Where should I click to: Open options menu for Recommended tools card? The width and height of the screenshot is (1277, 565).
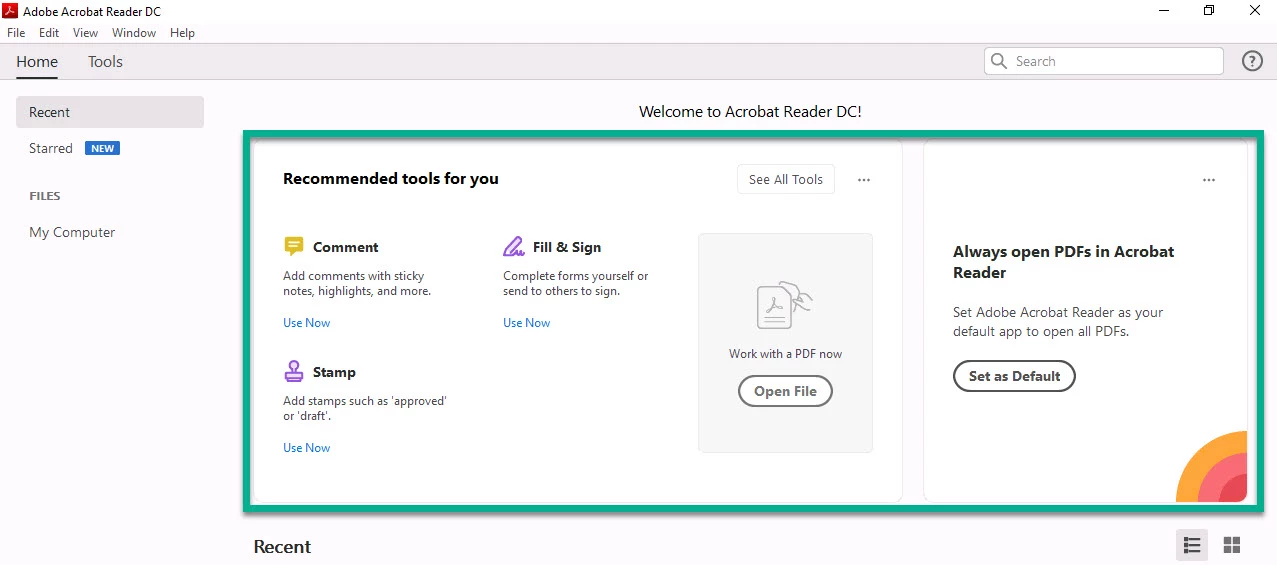tap(864, 180)
